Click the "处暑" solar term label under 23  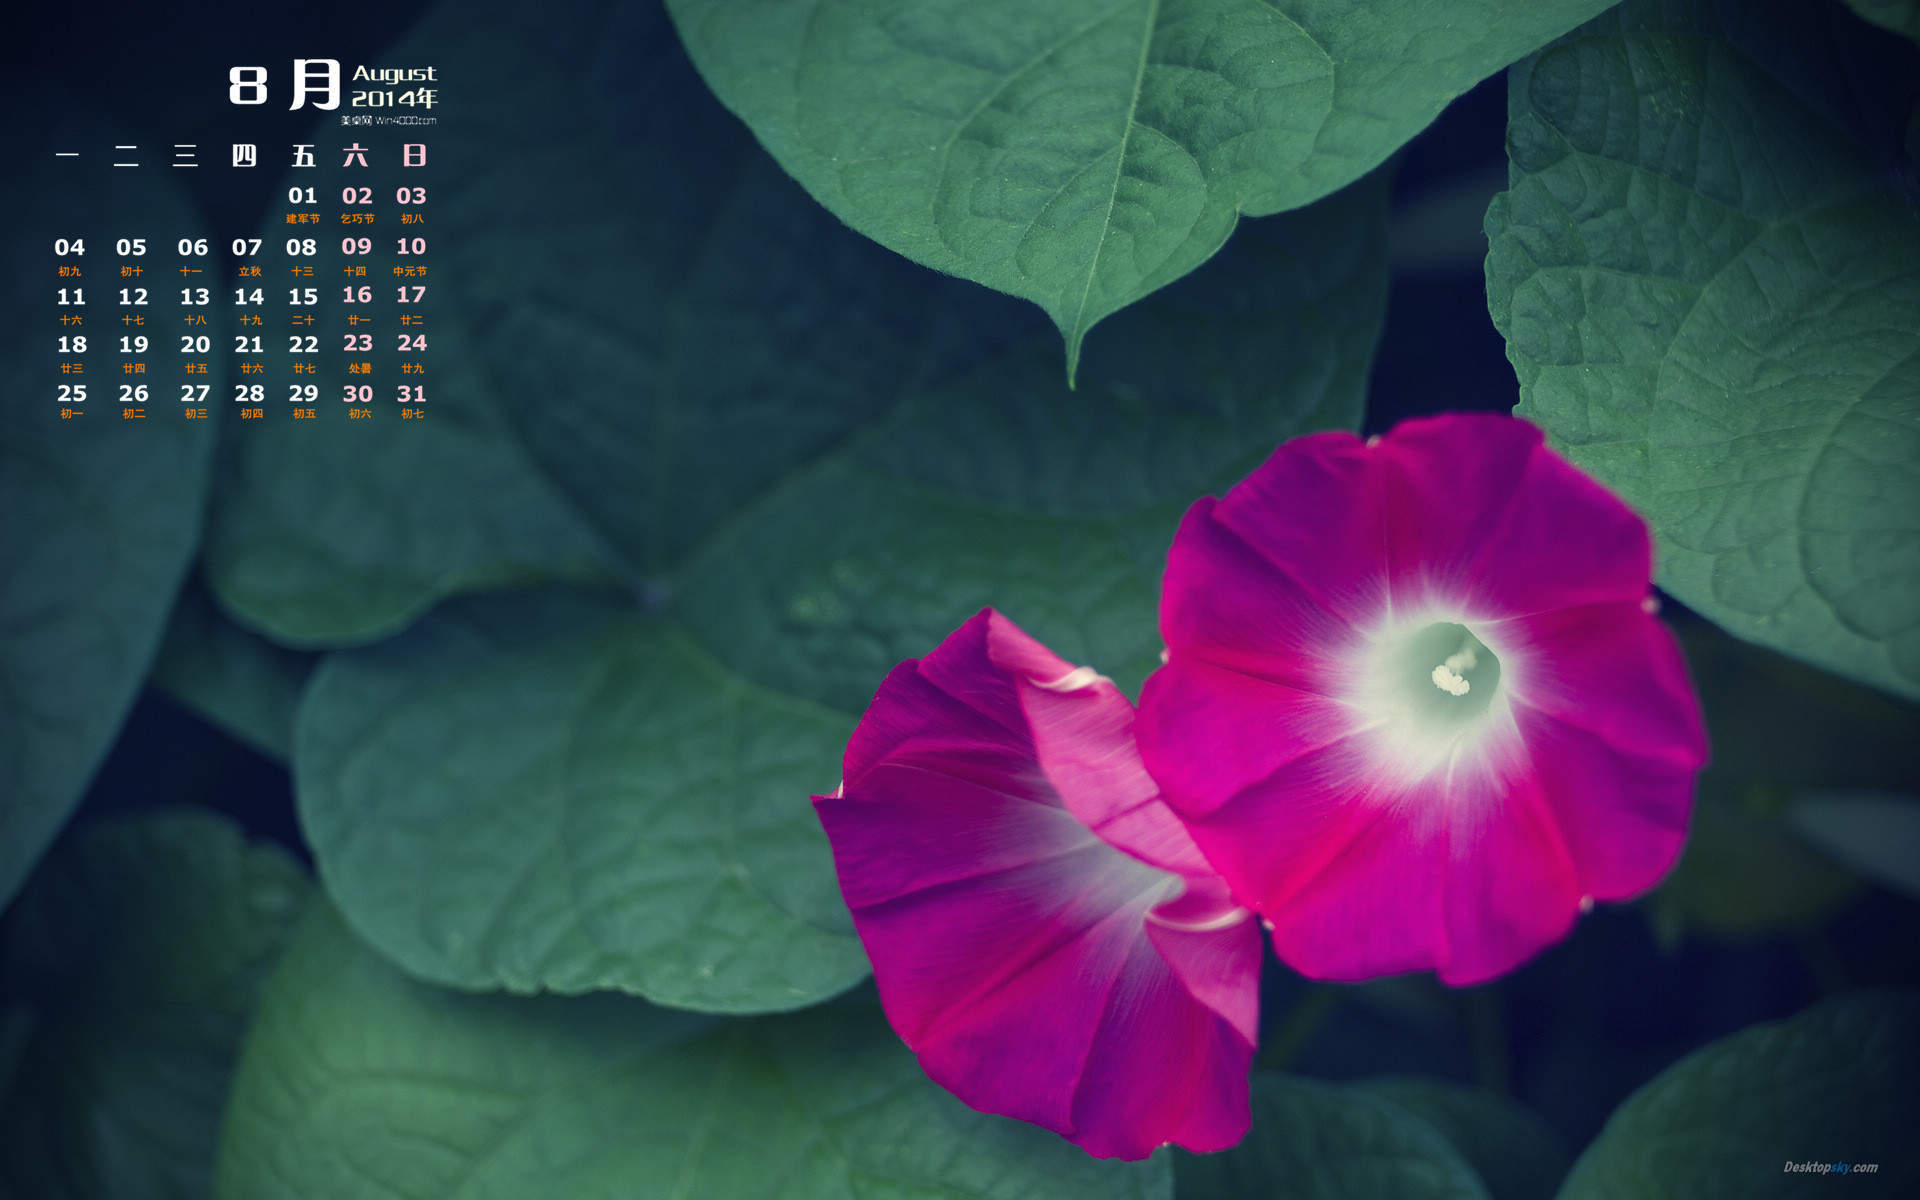(360, 369)
